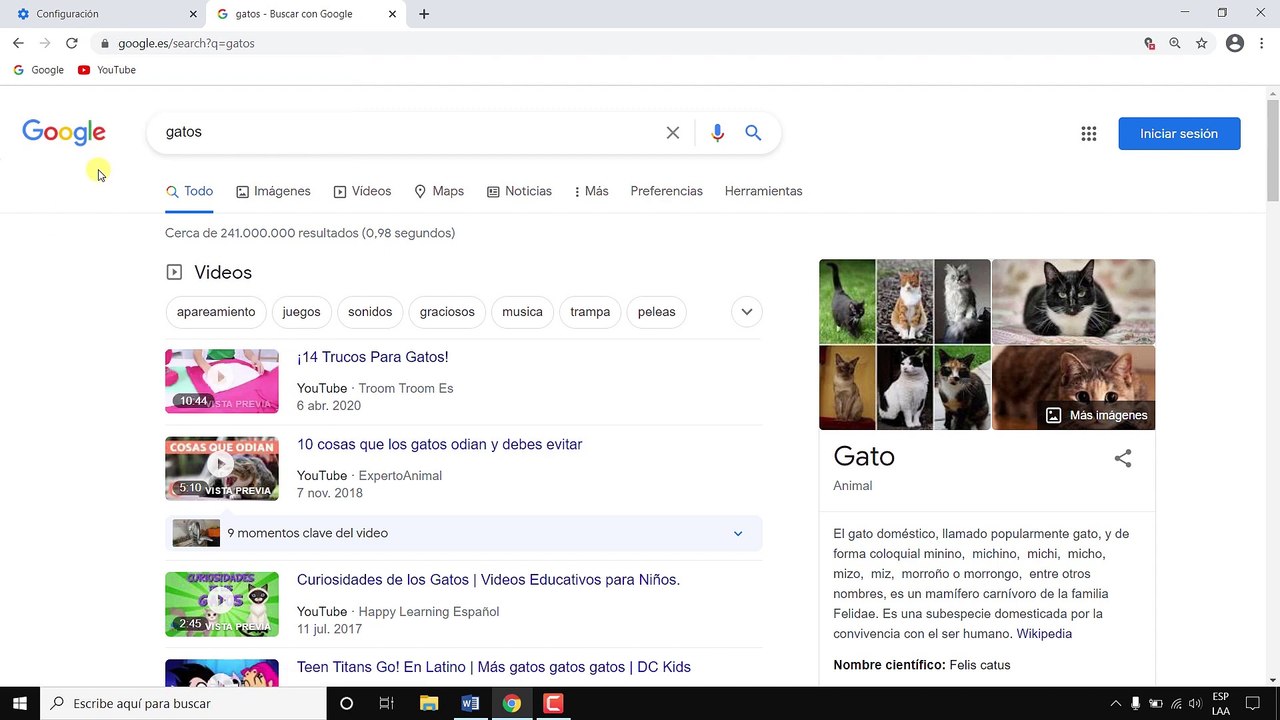Show hidden system tray icons
The width and height of the screenshot is (1280, 720).
(x=1116, y=703)
